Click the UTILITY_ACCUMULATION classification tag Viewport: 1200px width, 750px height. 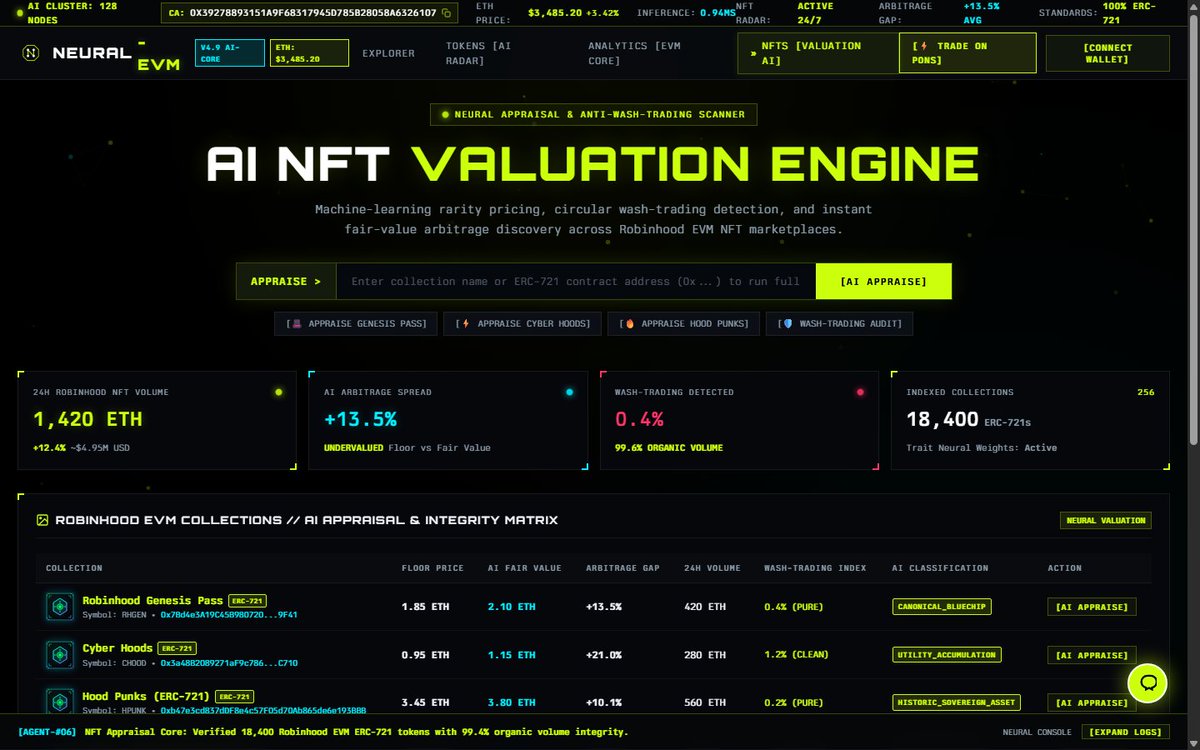click(946, 655)
